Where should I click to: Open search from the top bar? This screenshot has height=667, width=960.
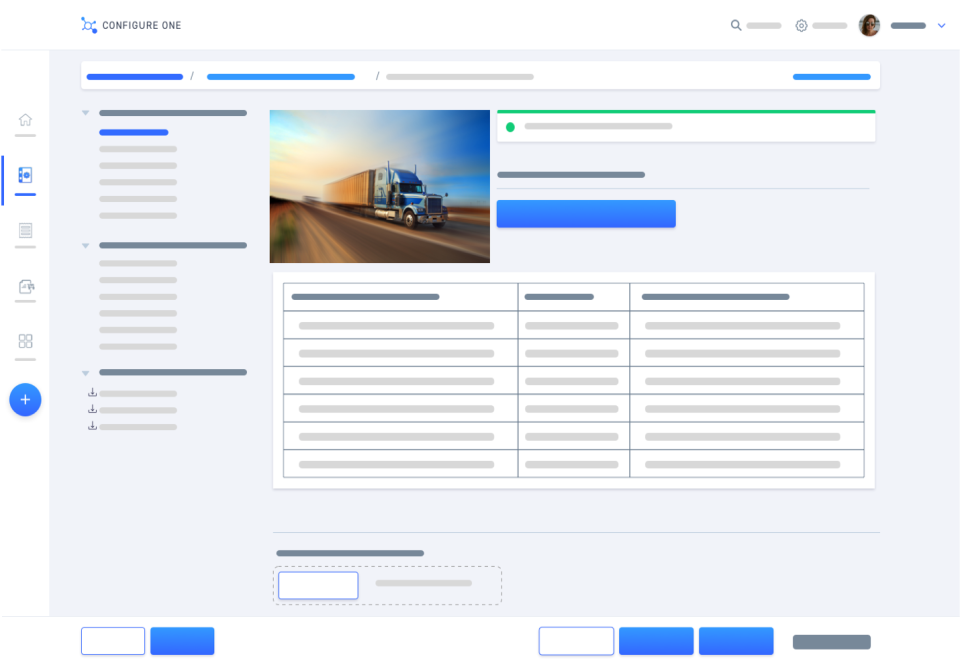tap(736, 25)
